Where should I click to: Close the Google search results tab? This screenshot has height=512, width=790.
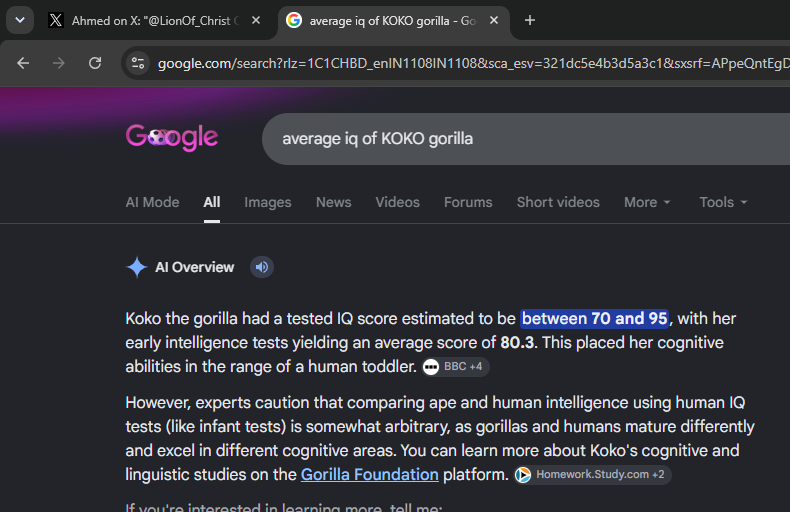pos(494,20)
